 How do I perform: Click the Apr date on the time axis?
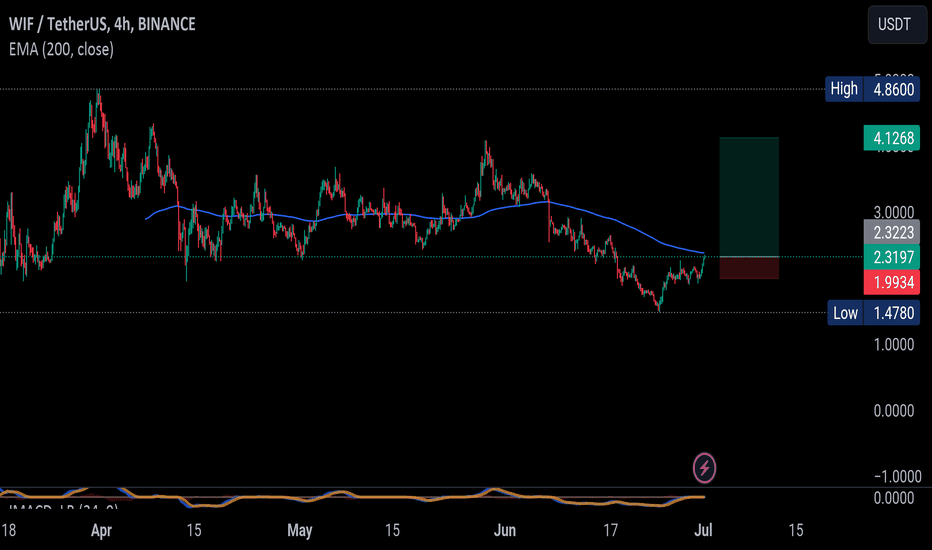coord(101,530)
